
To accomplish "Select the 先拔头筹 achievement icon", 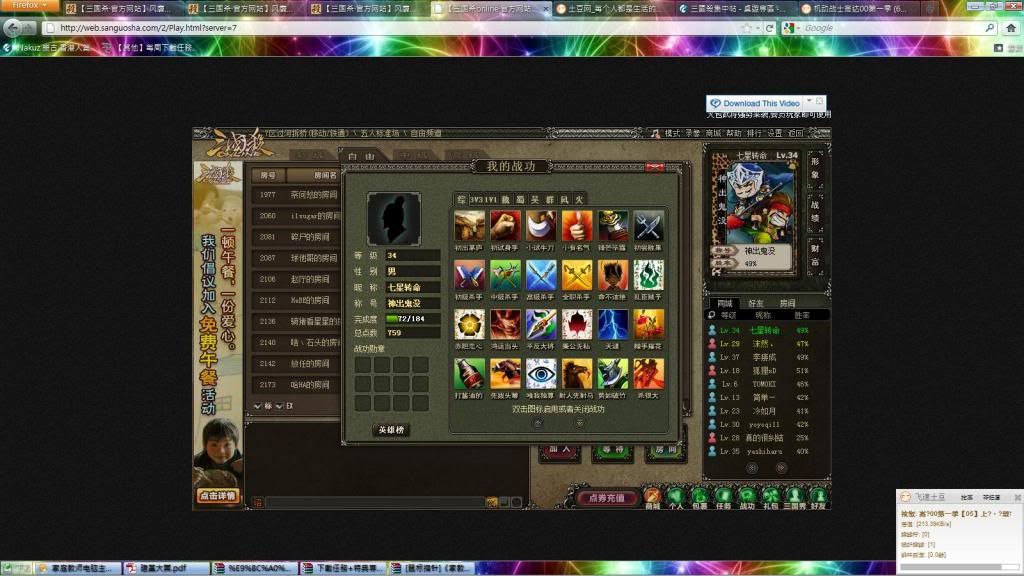I will [x=505, y=374].
